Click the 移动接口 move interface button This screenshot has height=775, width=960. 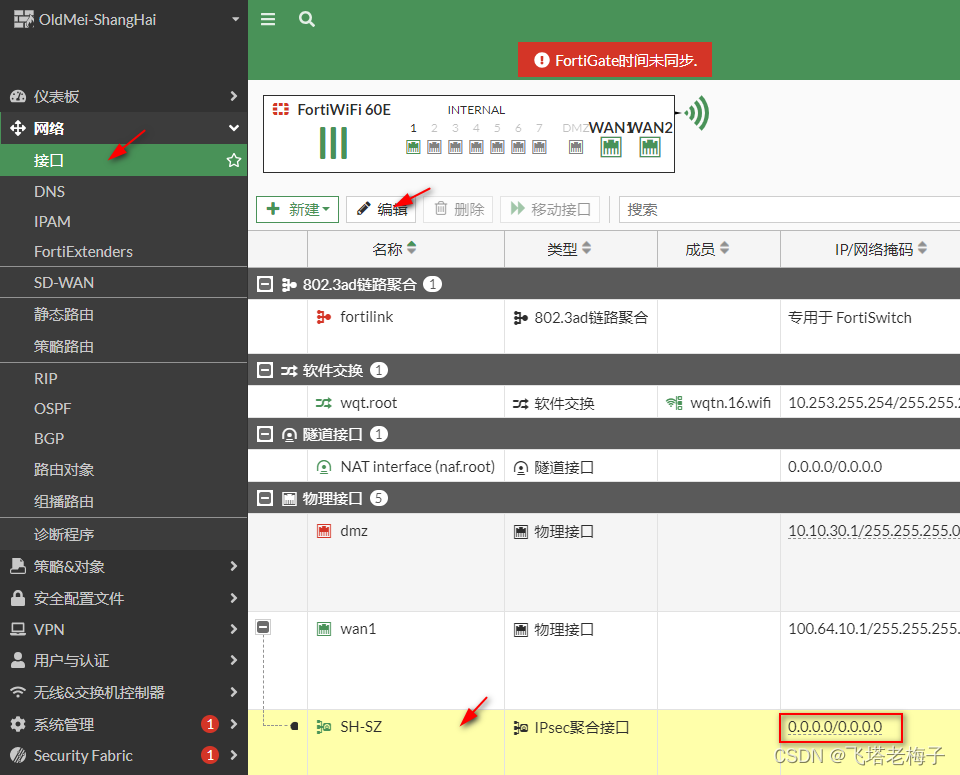click(x=550, y=209)
